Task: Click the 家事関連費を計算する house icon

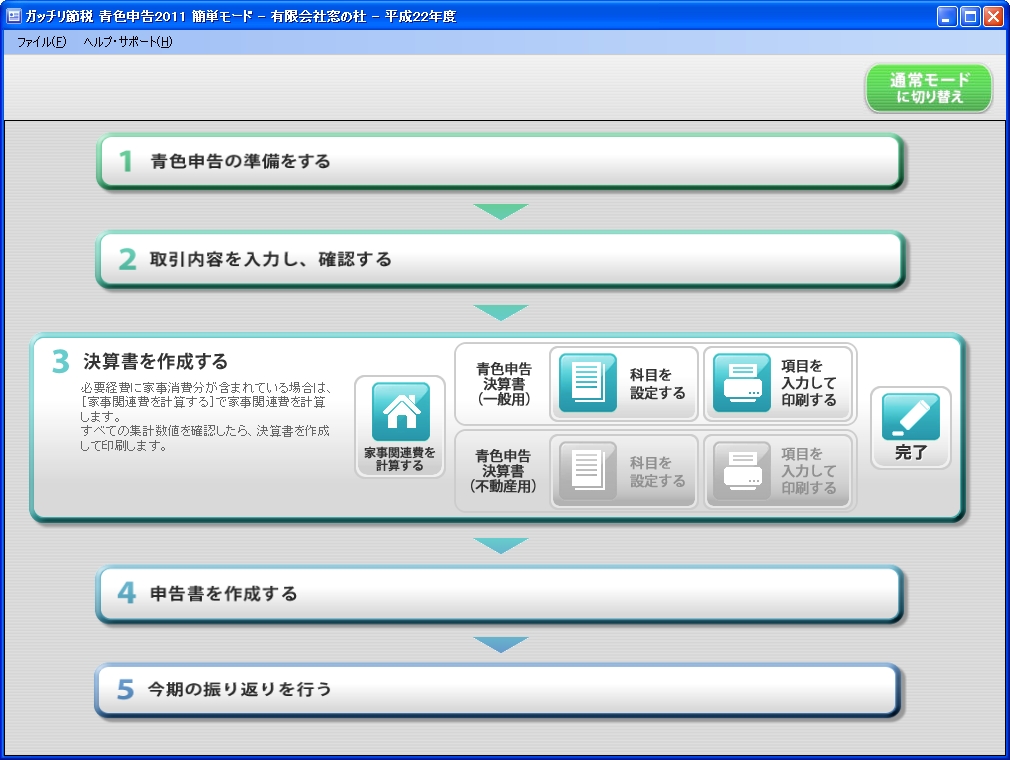Action: tap(399, 408)
